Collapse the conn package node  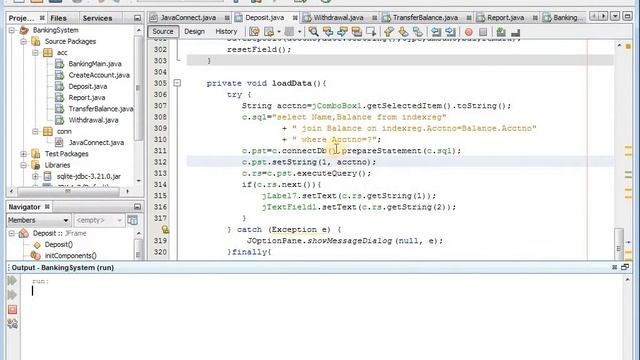pyautogui.click(x=36, y=131)
